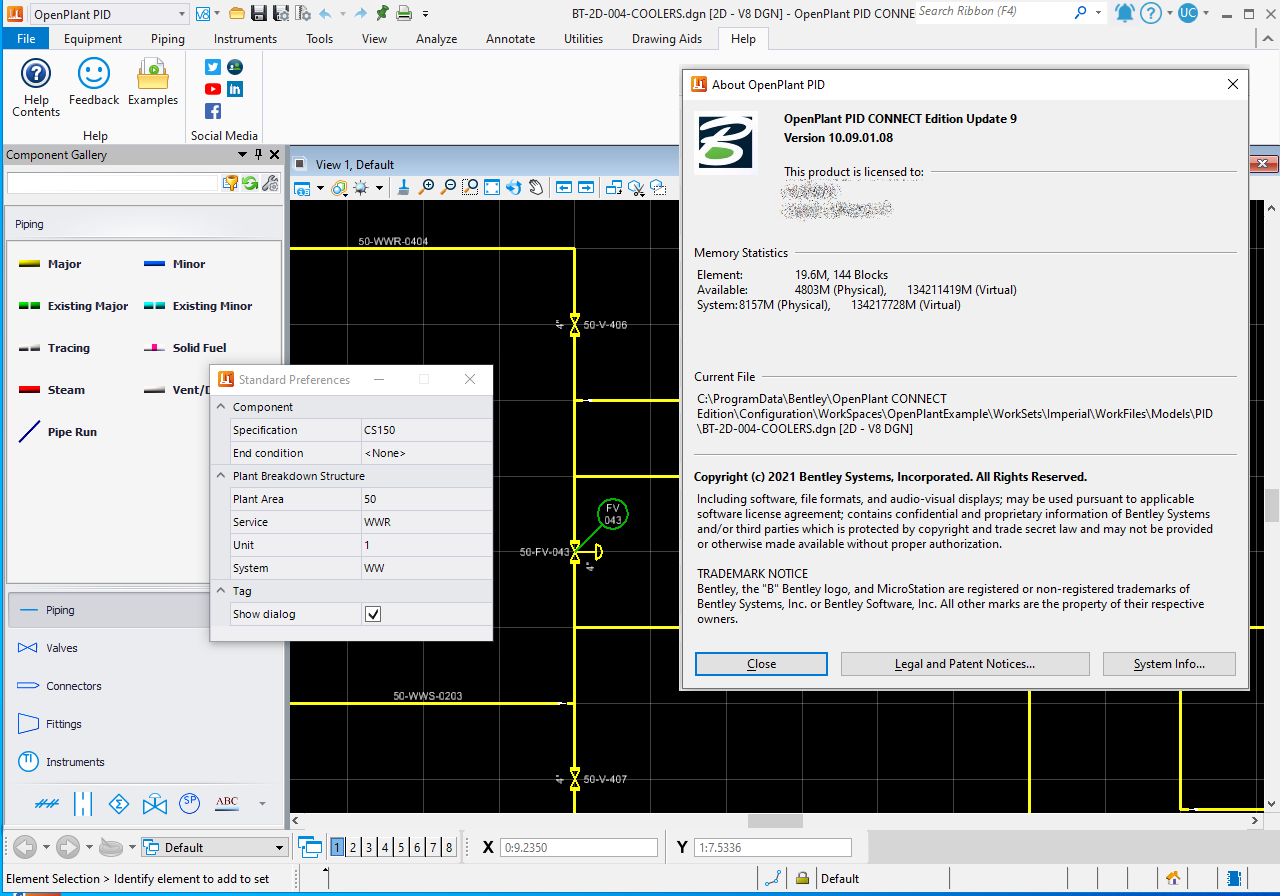
Task: Open the Component Gallery panel dropdown arrow
Action: [x=242, y=155]
